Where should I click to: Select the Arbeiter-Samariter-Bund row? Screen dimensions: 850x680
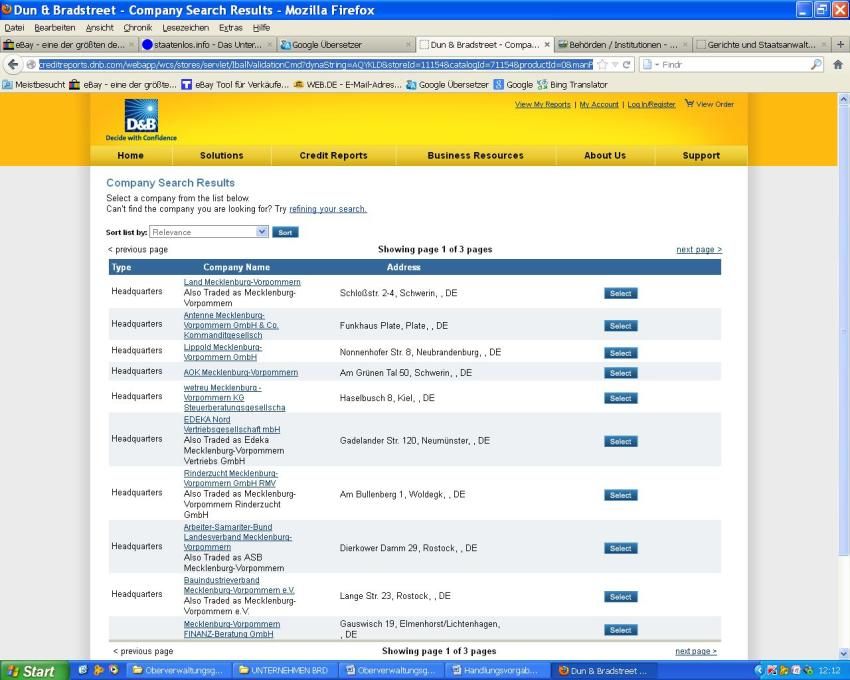(x=621, y=548)
